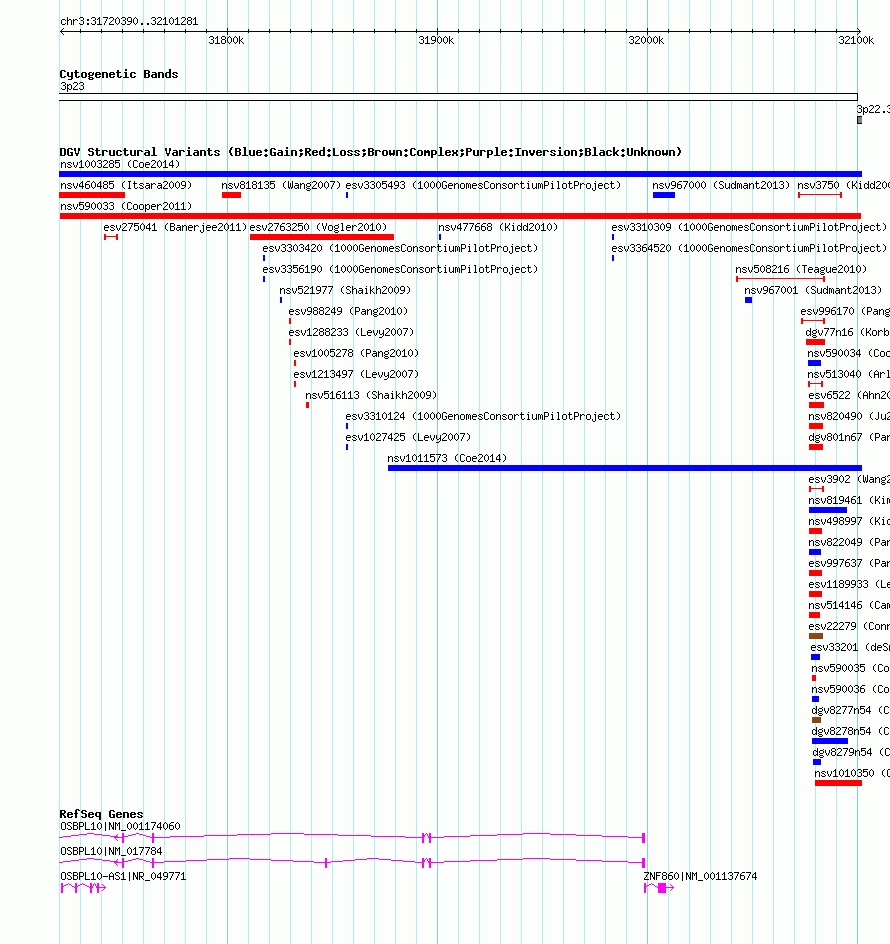Open nsv1011573 (Coe2014) label

pos(447,459)
